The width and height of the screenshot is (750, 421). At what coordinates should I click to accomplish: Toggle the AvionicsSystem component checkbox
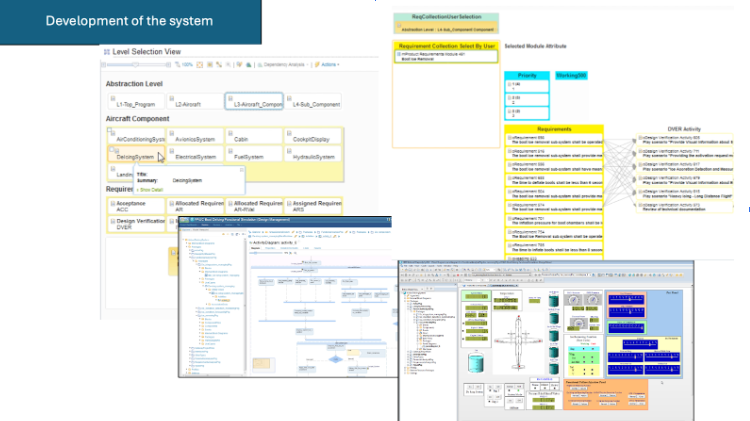(x=171, y=132)
